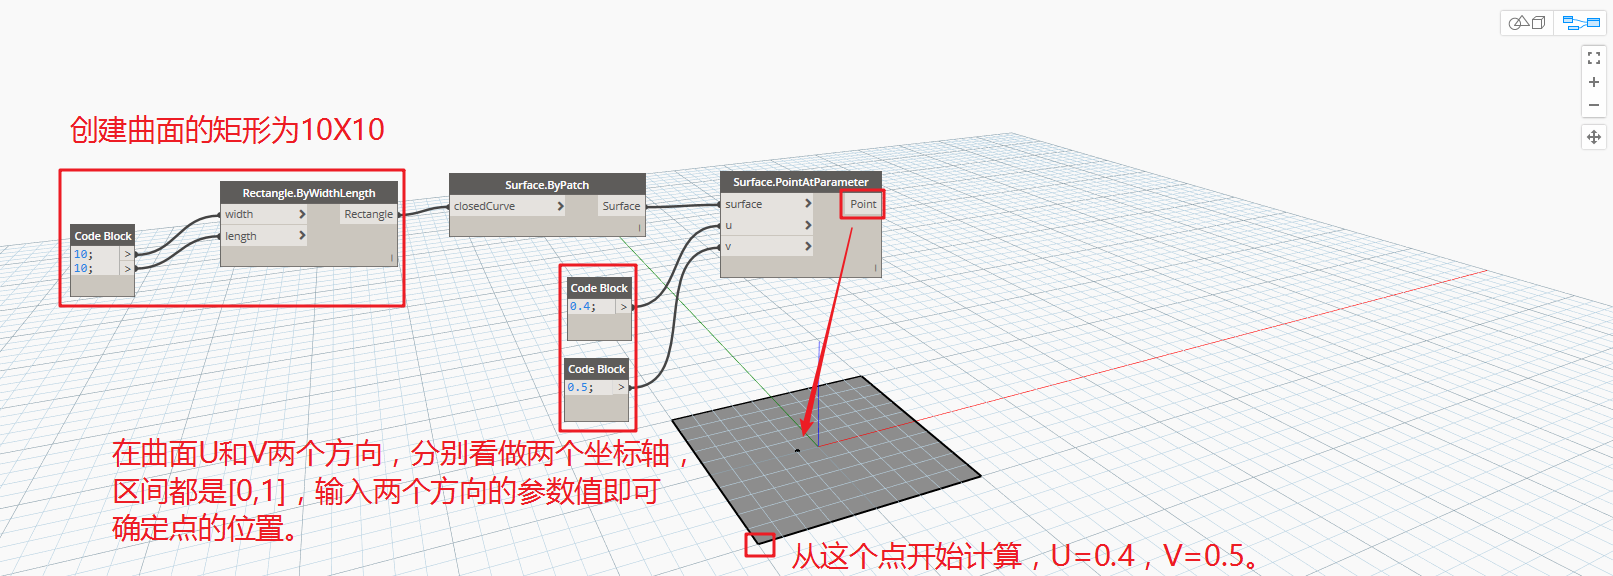Image resolution: width=1613 pixels, height=576 pixels.
Task: Switch to 3D background preview navigation
Action: [x=1527, y=22]
